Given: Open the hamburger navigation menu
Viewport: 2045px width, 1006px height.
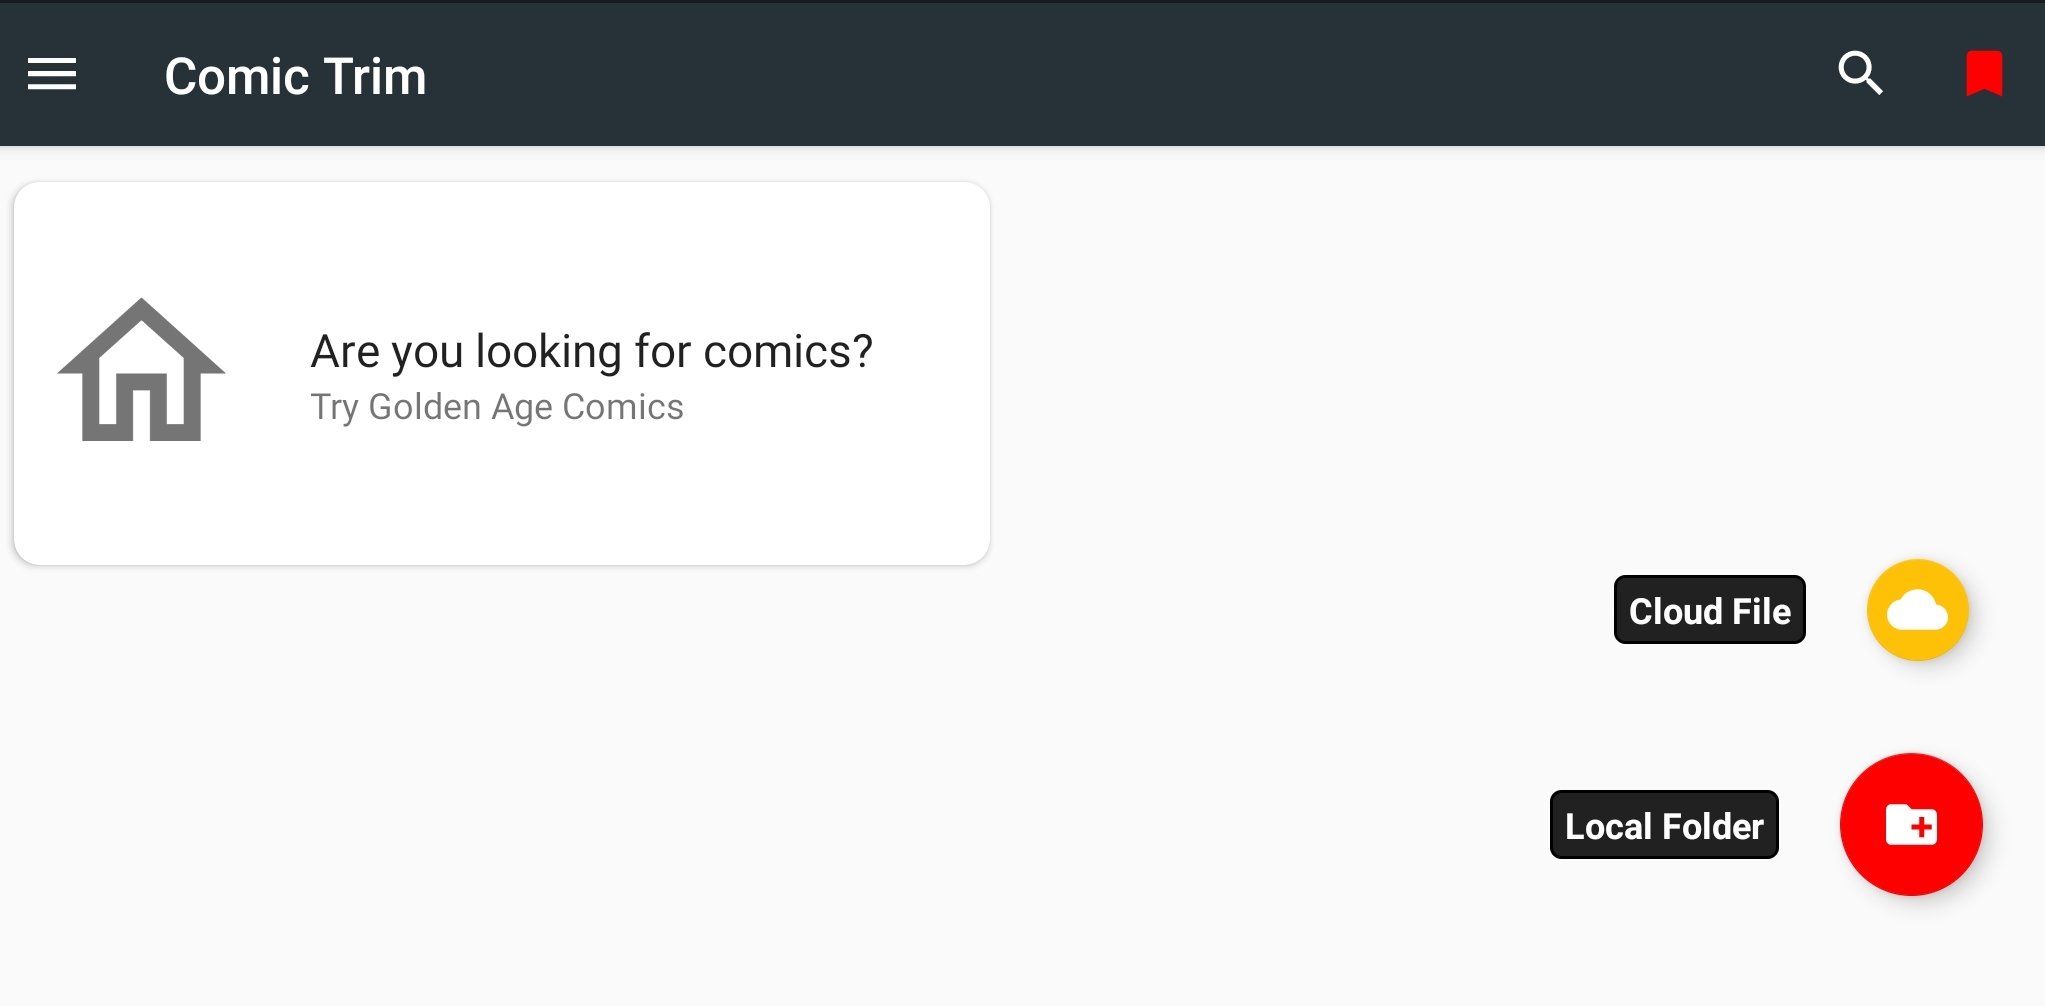Looking at the screenshot, I should pos(52,75).
